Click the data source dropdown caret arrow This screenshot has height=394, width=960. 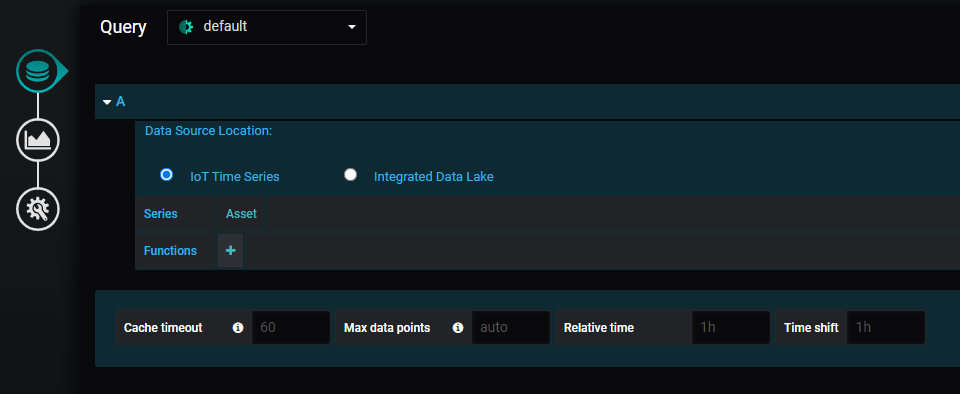coord(351,27)
